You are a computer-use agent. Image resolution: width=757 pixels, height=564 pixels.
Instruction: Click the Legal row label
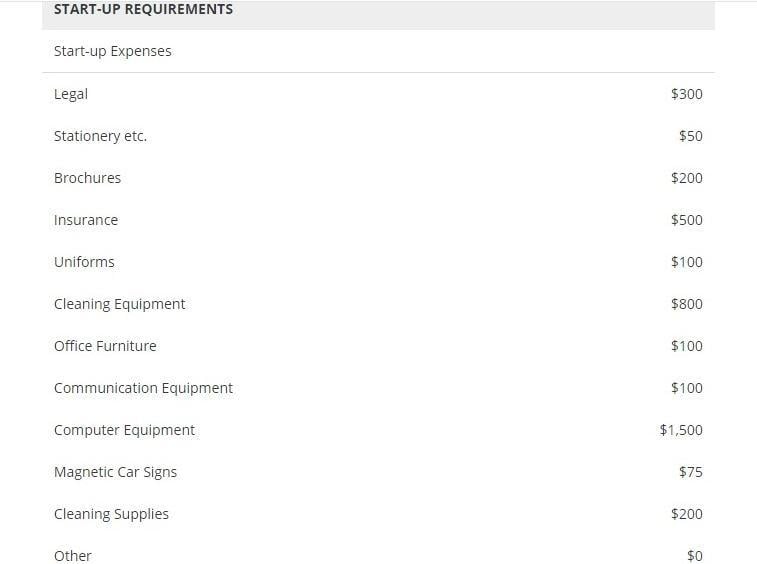click(x=71, y=94)
